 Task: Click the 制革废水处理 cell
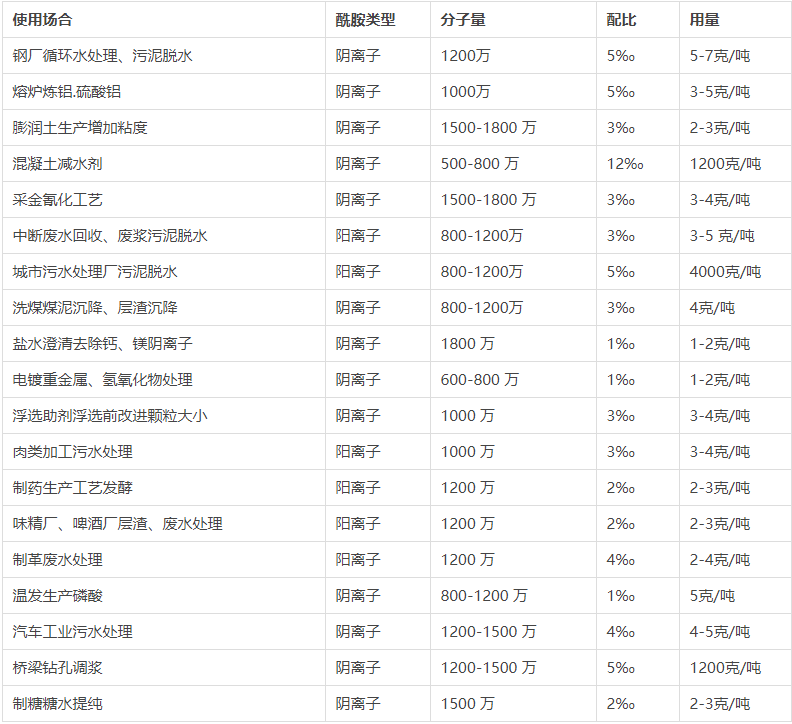click(x=58, y=560)
